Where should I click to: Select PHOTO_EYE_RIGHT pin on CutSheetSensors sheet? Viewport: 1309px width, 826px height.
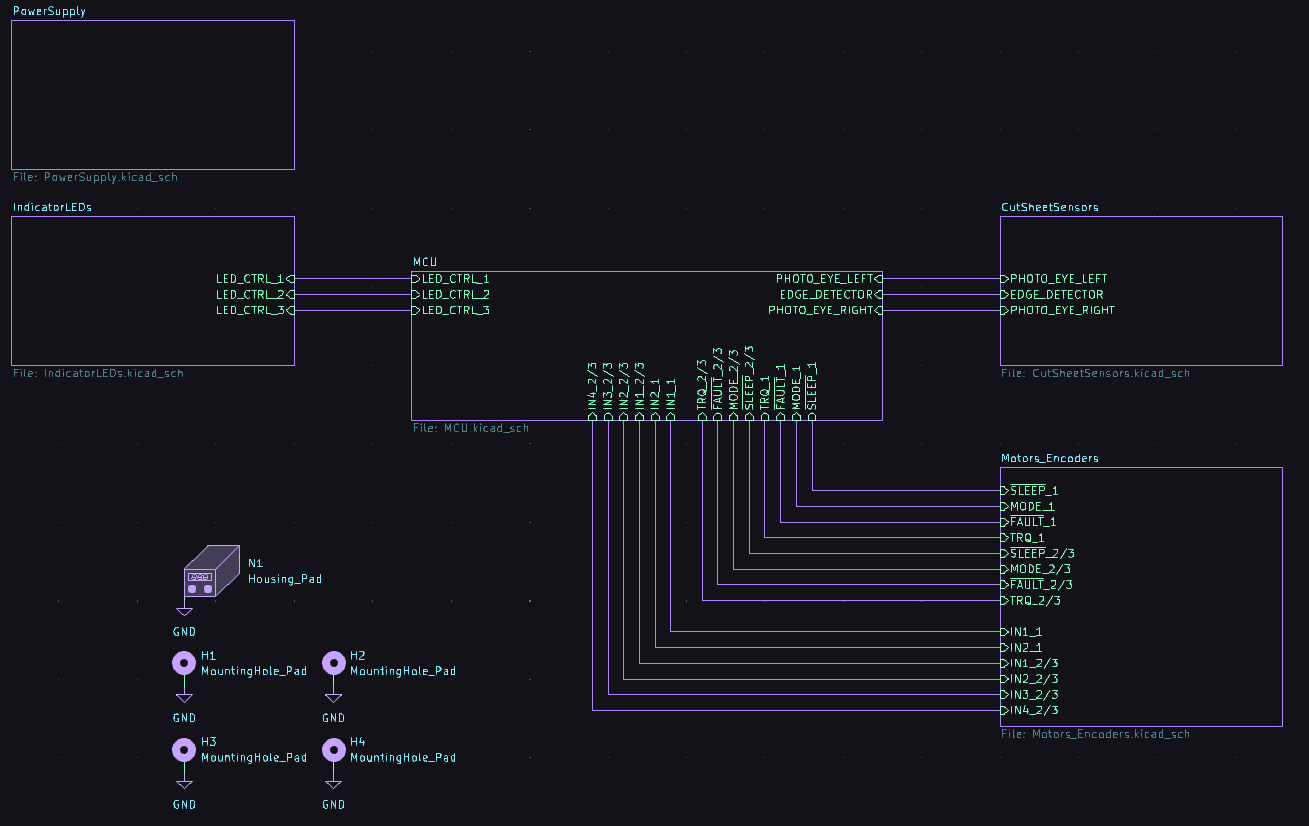(1058, 310)
